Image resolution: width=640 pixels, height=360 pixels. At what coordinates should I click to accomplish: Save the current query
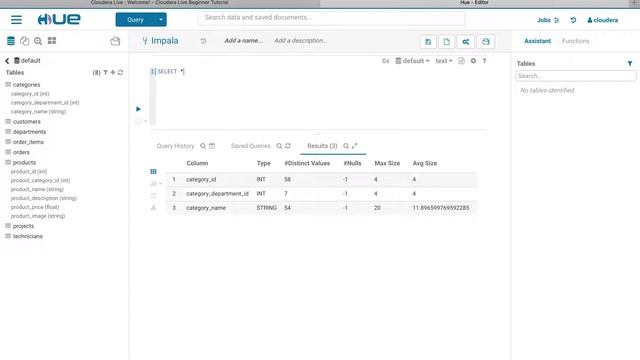(x=428, y=42)
